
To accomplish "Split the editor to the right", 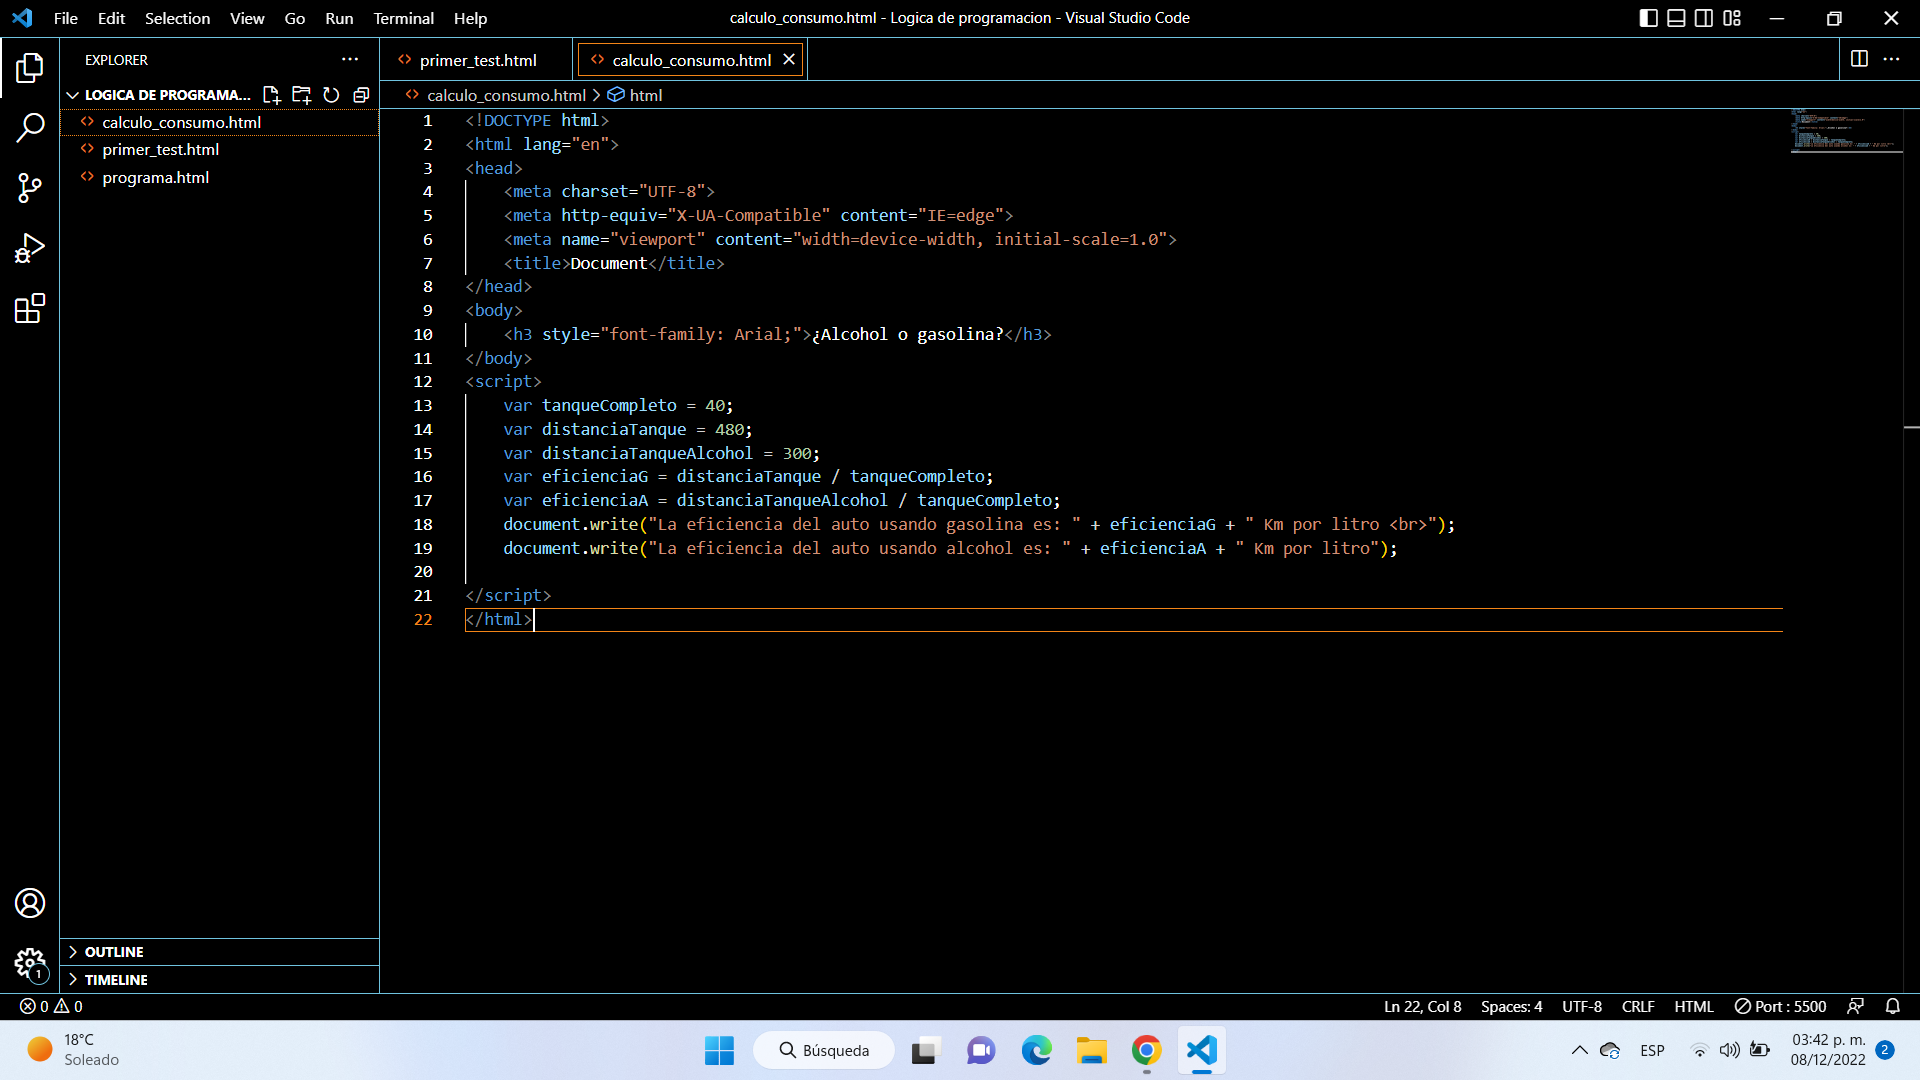I will pos(1859,59).
